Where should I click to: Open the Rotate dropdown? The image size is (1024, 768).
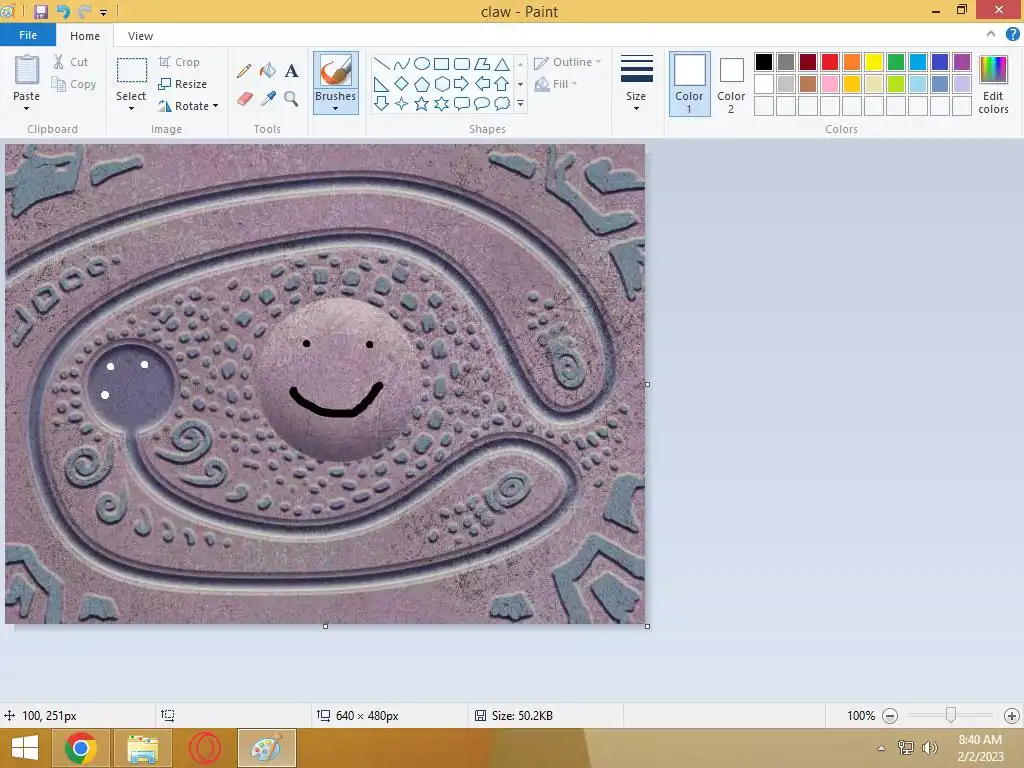coord(216,106)
